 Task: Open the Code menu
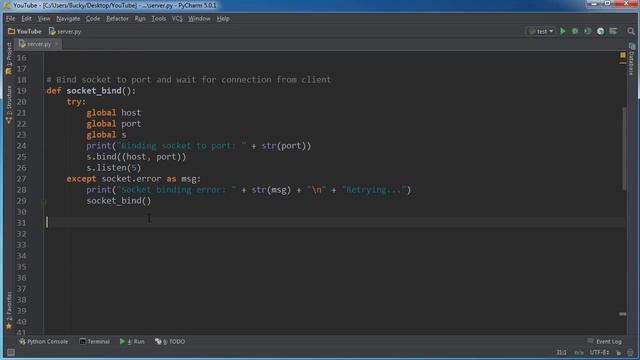pyautogui.click(x=93, y=18)
